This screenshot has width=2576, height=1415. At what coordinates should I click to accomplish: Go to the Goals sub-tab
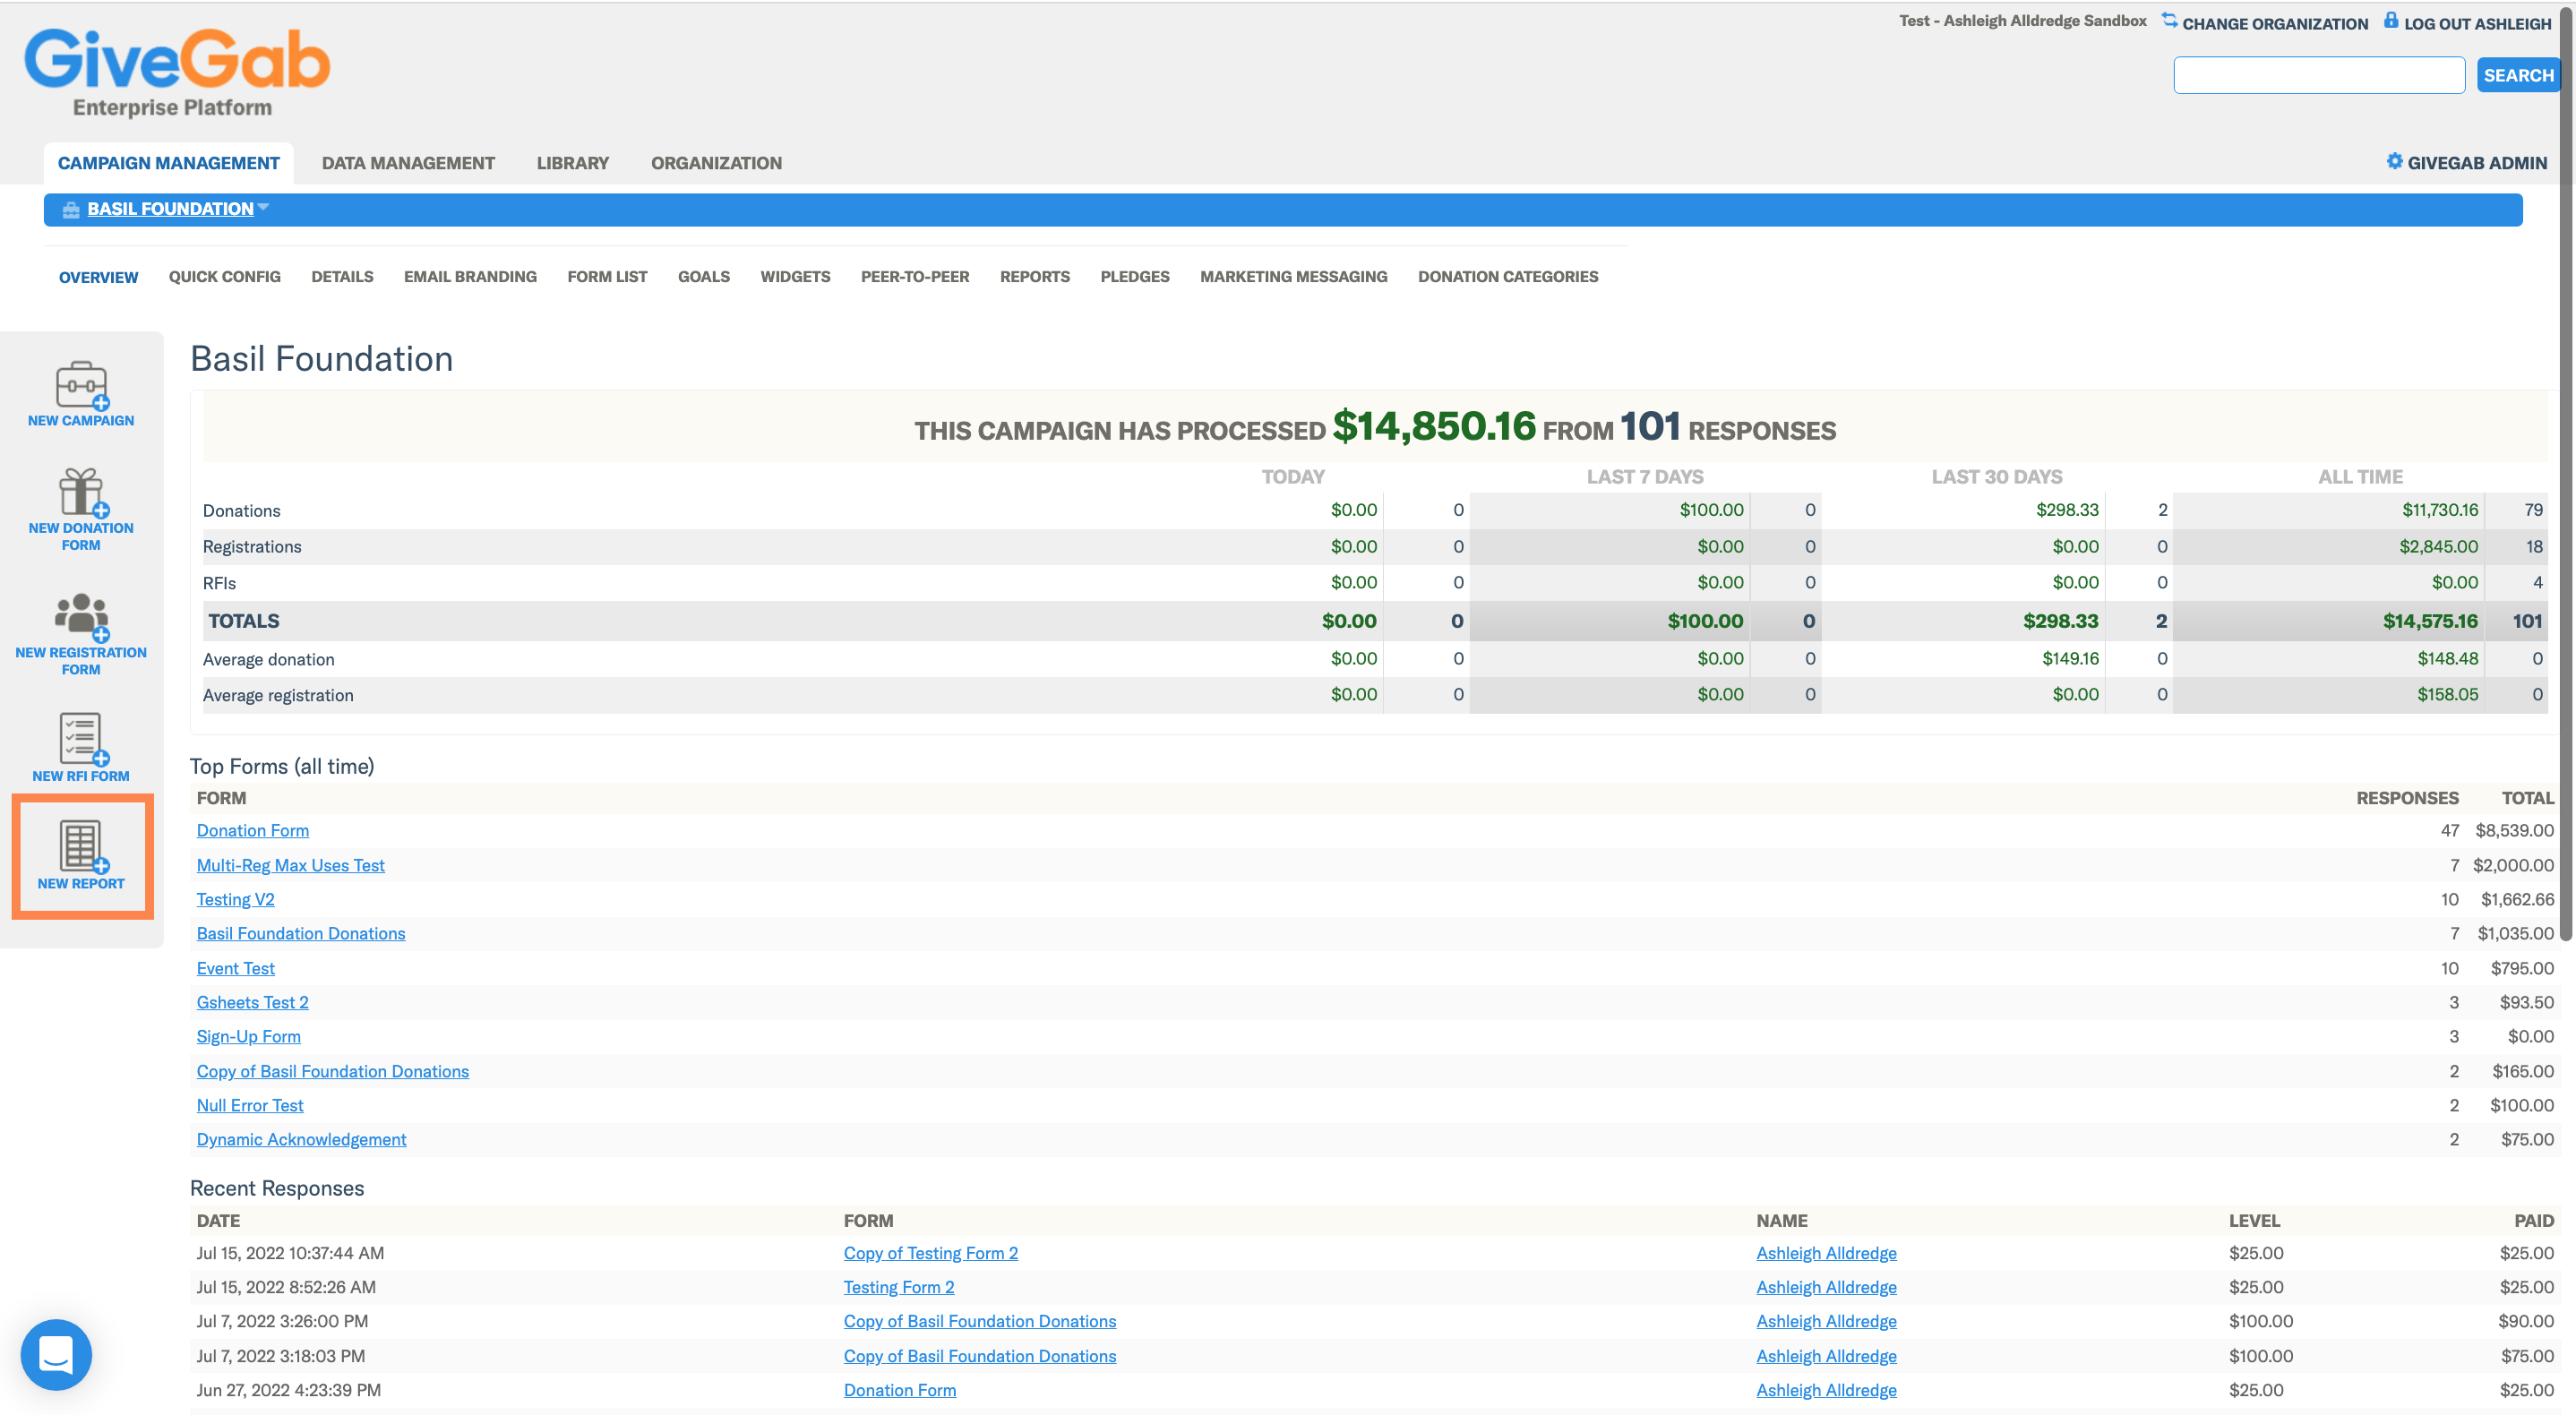(x=704, y=276)
